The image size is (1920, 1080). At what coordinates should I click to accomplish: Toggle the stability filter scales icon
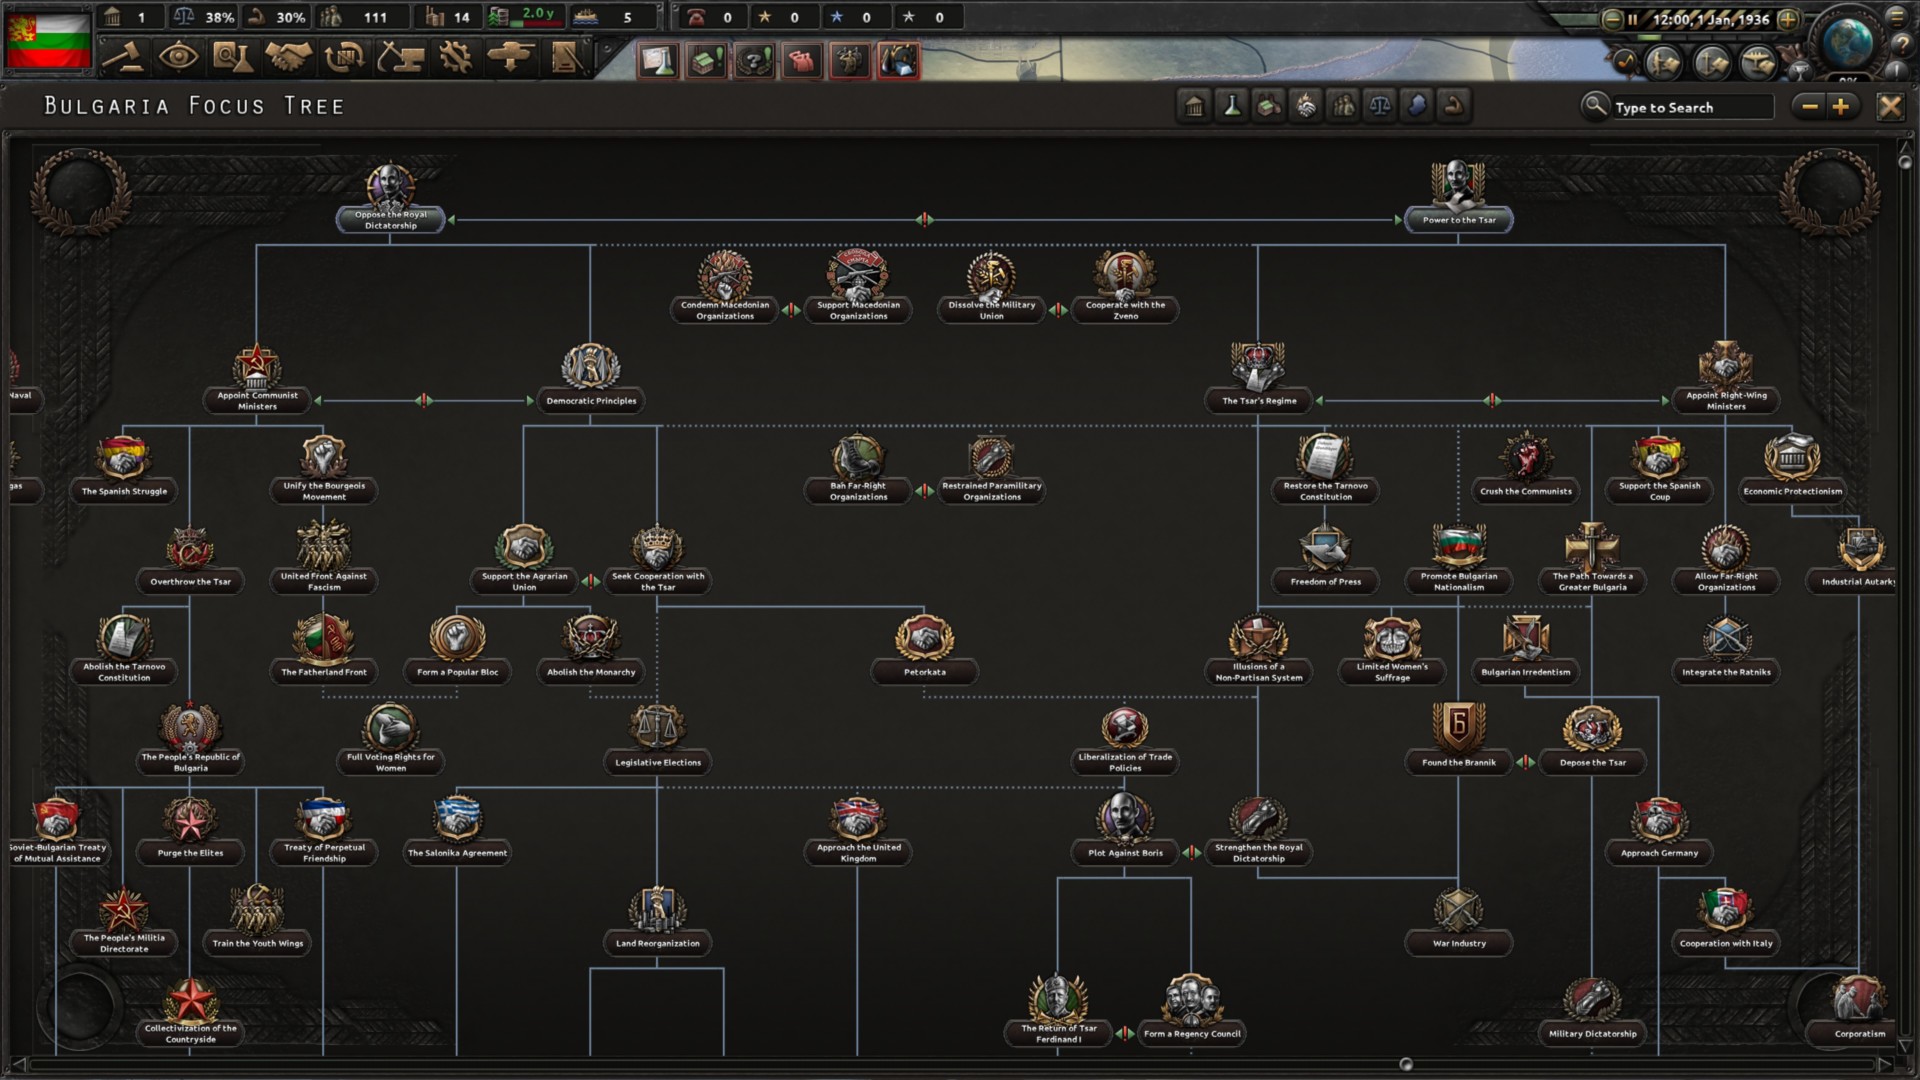[1380, 106]
